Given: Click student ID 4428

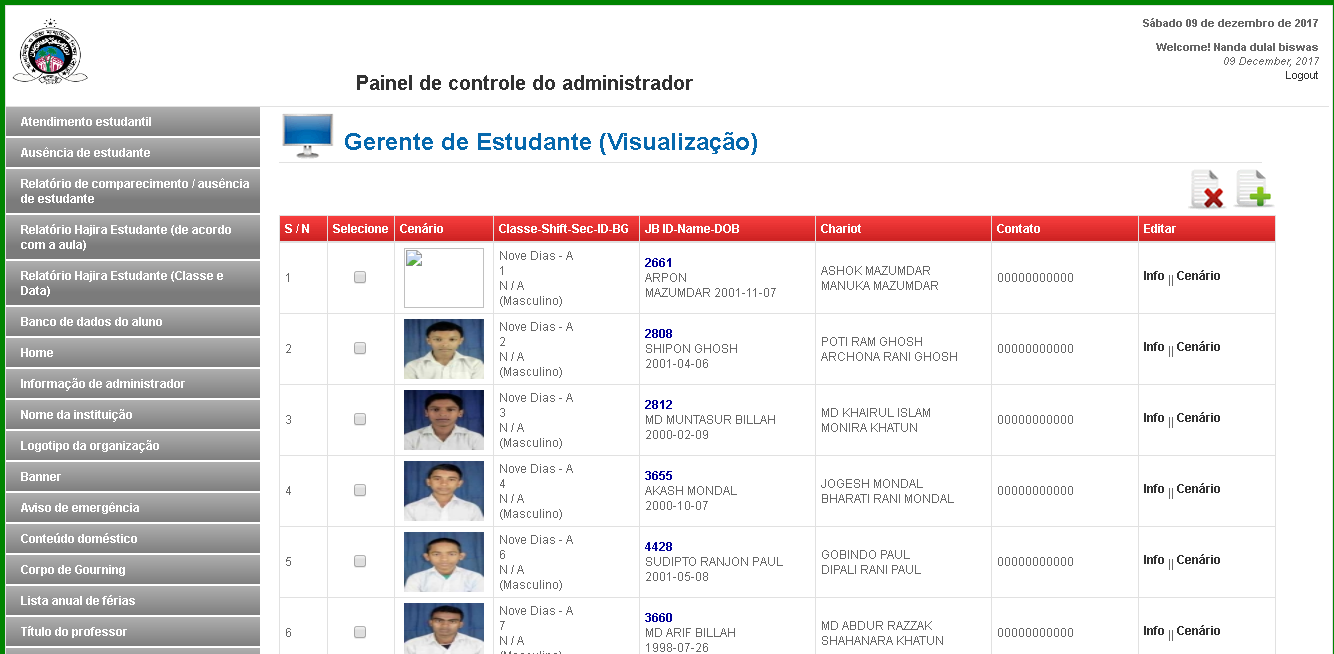Looking at the screenshot, I should click(x=658, y=547).
